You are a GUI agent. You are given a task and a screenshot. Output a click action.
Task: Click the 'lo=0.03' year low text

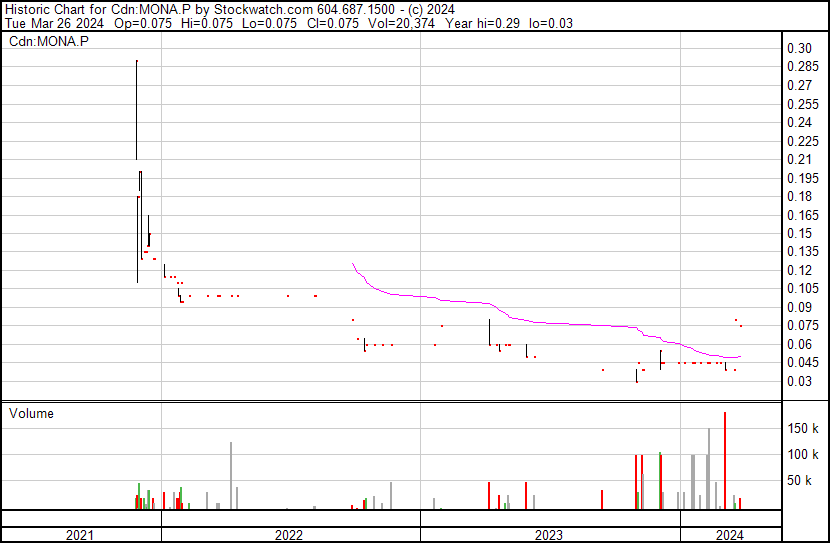click(x=551, y=23)
